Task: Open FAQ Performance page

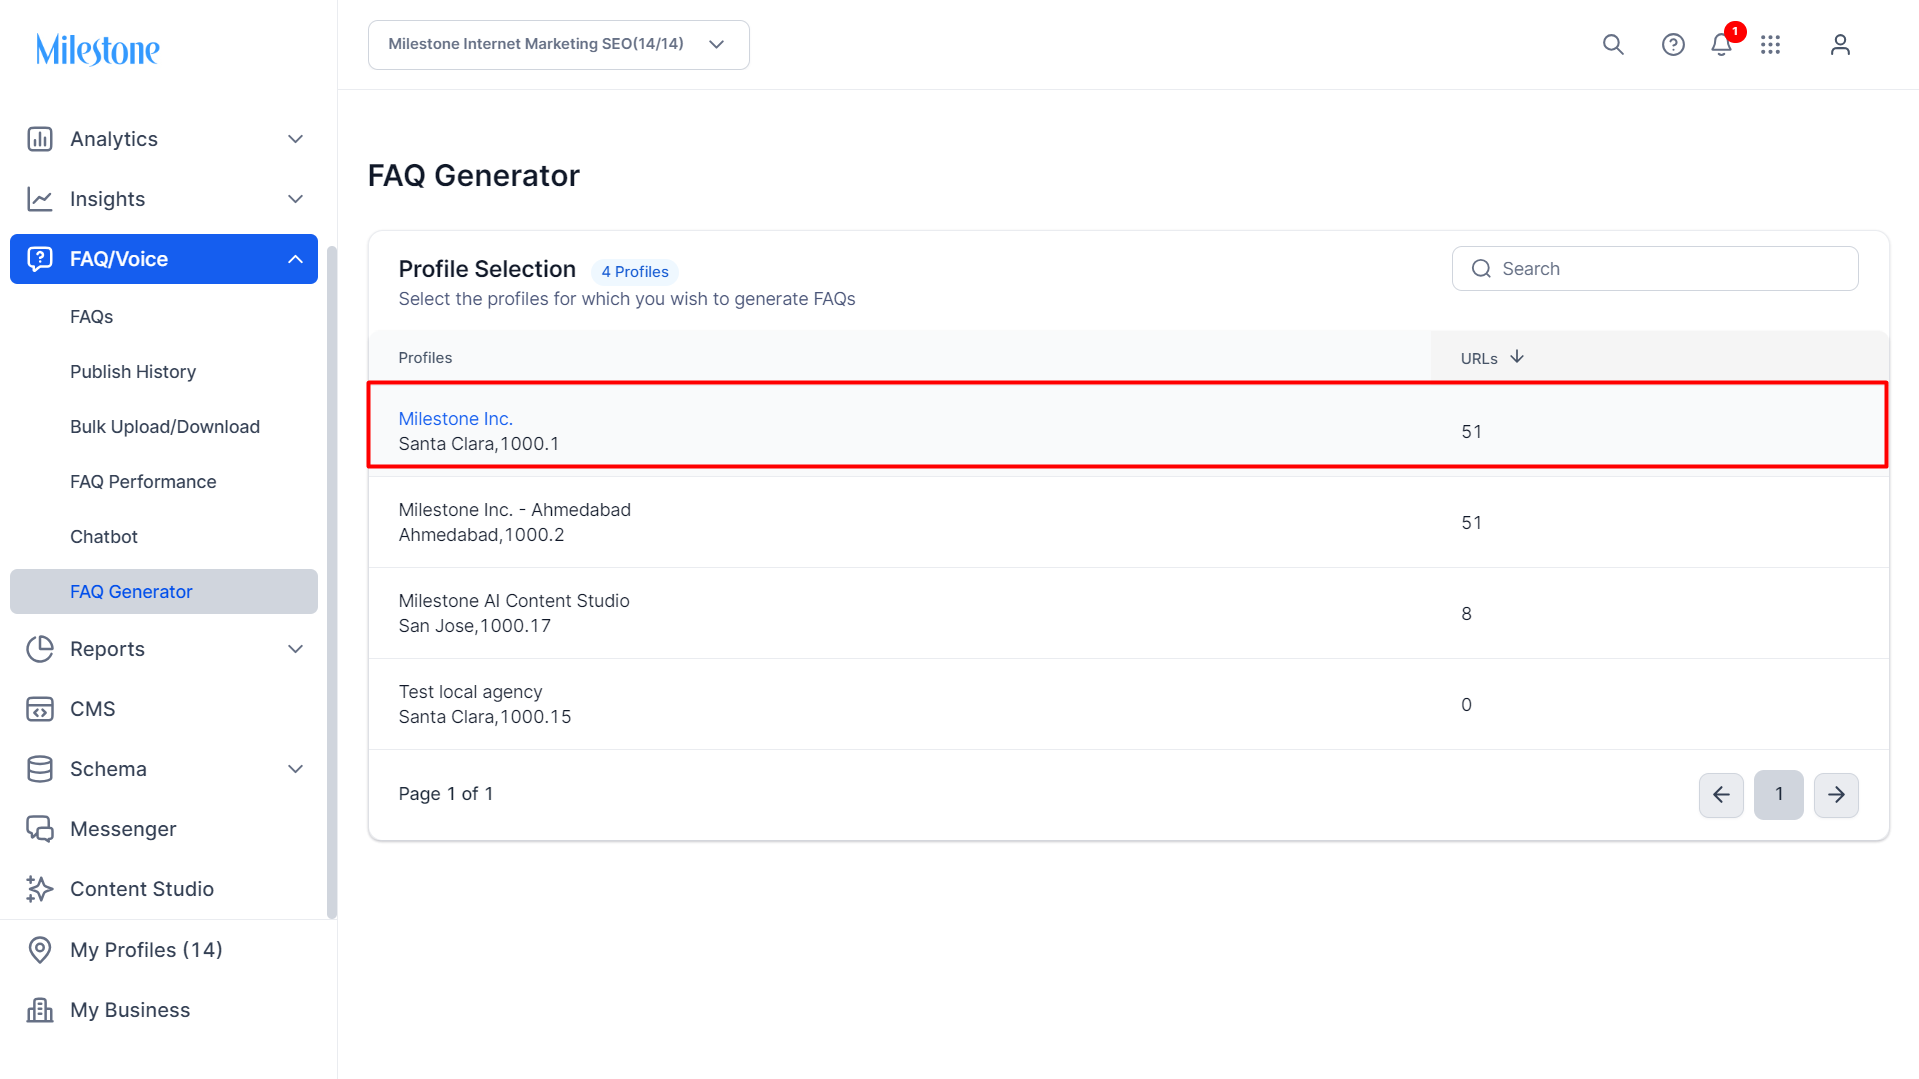Action: tap(143, 482)
